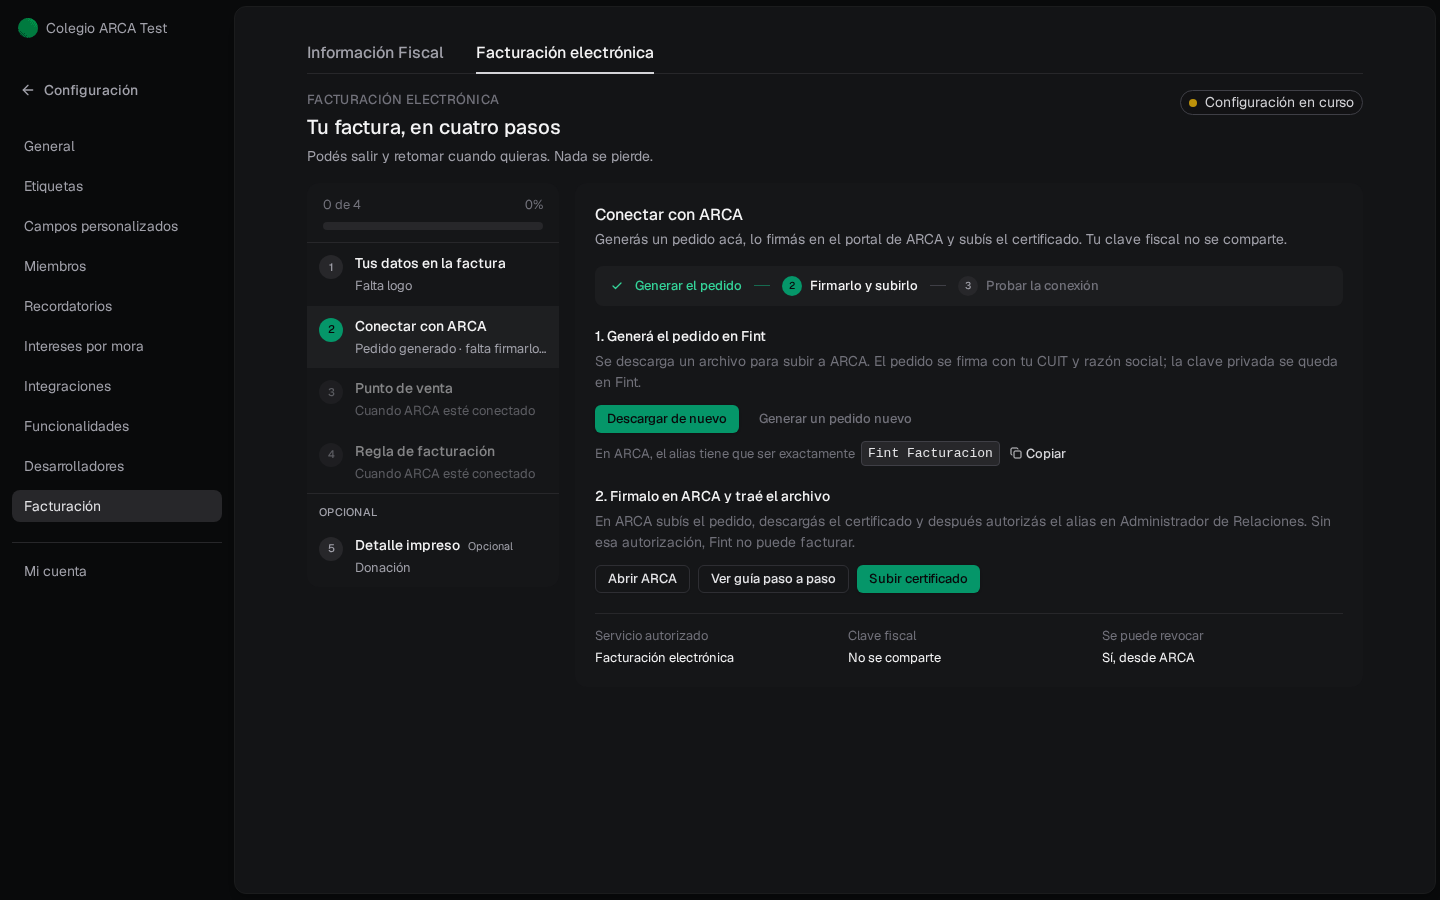
Task: Click the 0 de 4 progress bar
Action: (433, 226)
